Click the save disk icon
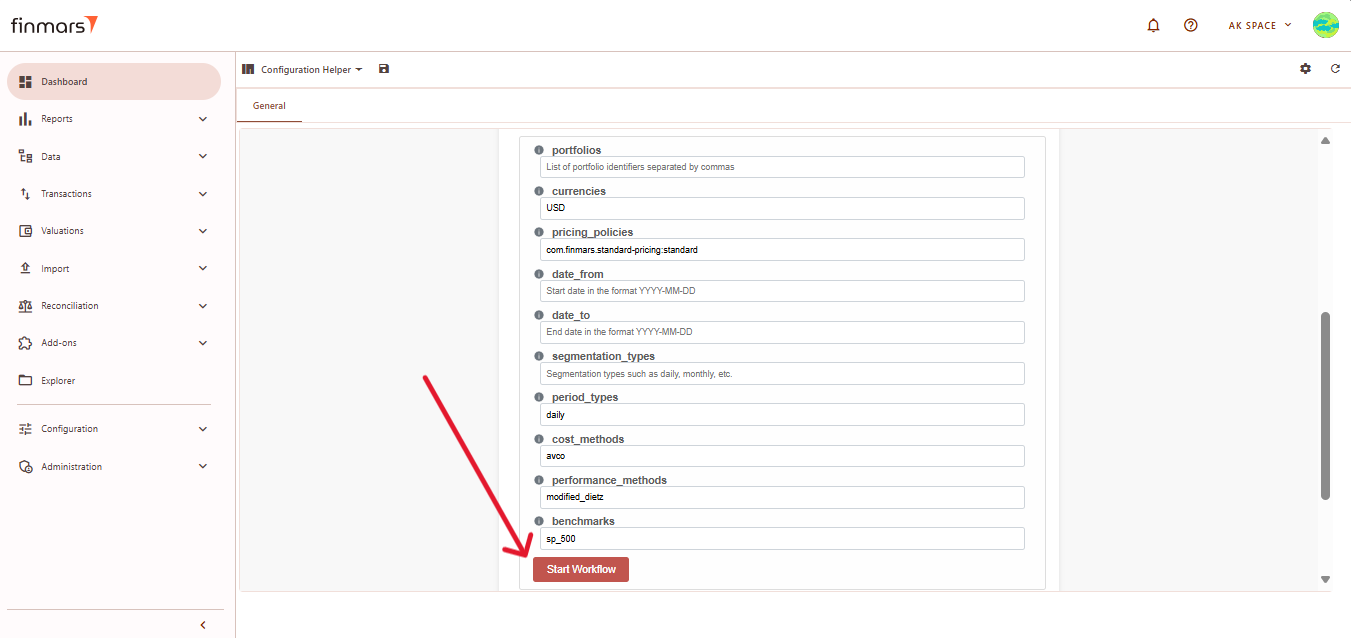Image resolution: width=1351 pixels, height=638 pixels. 384,69
